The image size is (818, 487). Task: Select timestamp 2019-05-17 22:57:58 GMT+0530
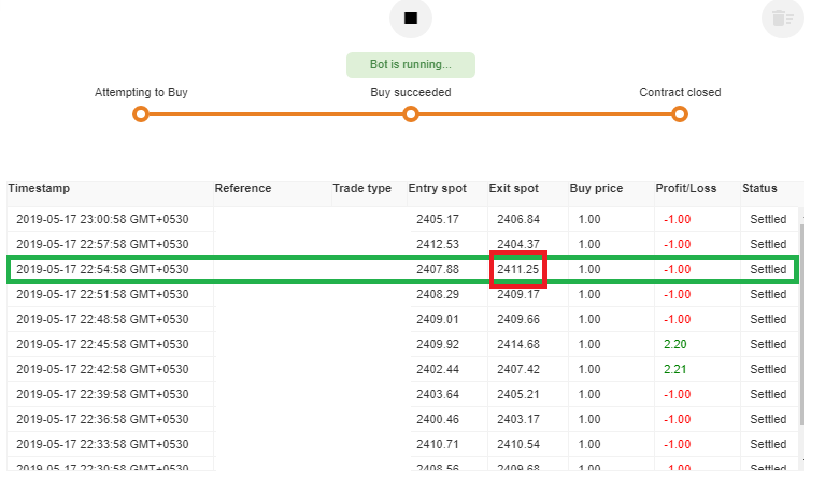pos(102,244)
